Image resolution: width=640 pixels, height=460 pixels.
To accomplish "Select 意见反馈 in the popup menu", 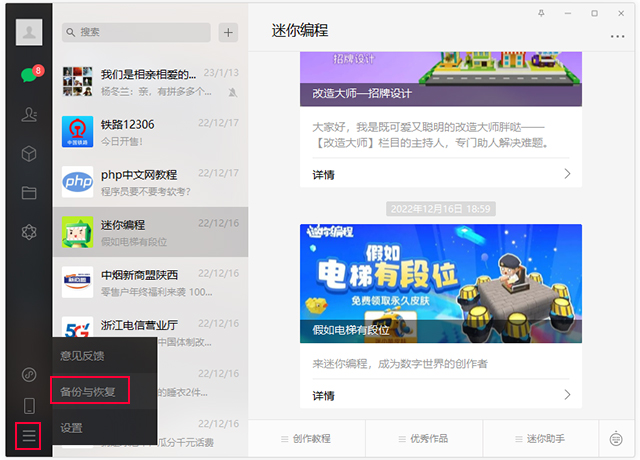I will [x=104, y=356].
